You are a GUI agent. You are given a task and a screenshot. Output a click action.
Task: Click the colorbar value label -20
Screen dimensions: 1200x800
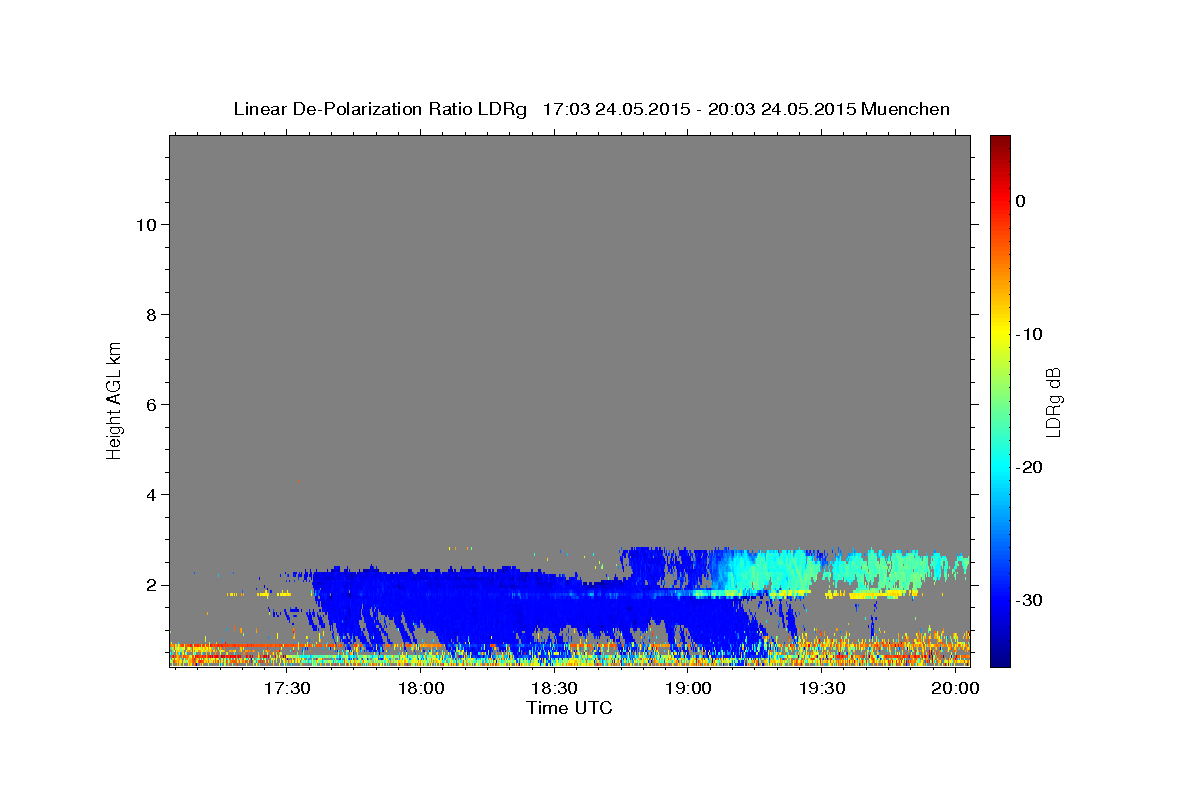click(1029, 467)
